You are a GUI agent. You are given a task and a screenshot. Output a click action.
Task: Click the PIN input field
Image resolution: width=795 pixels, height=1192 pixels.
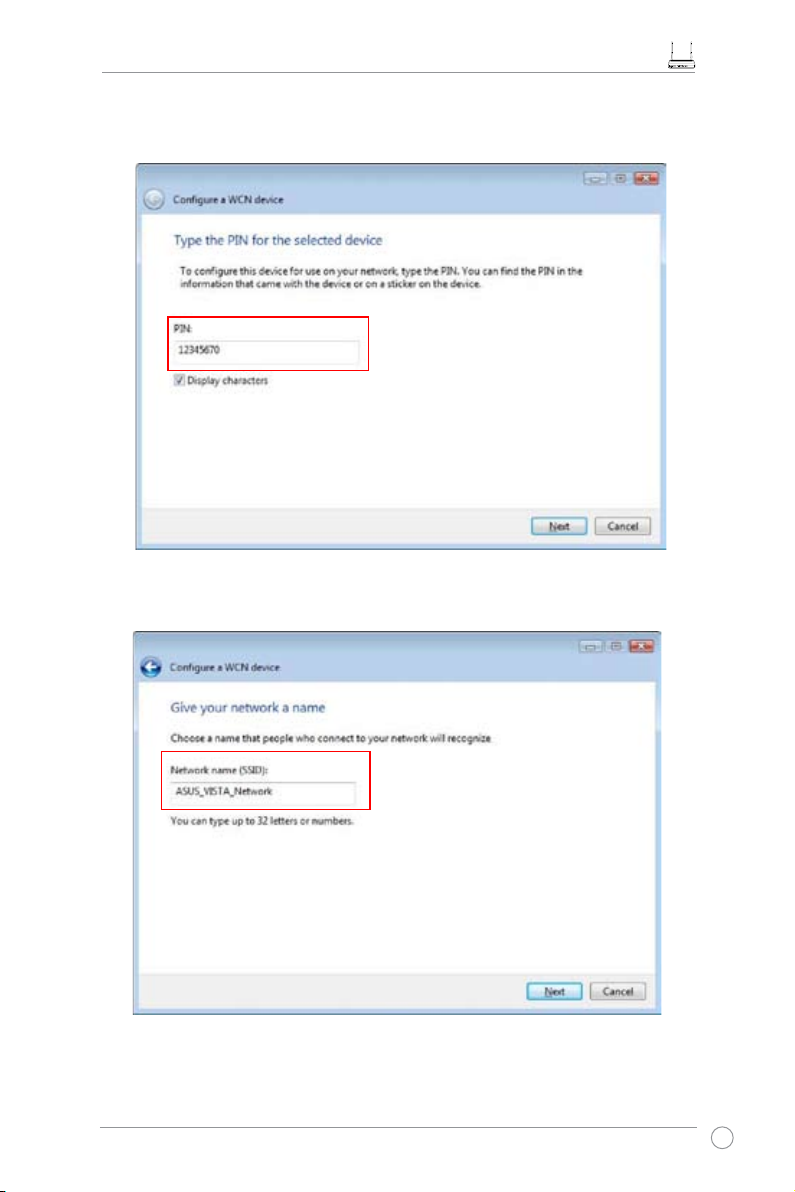coord(266,351)
